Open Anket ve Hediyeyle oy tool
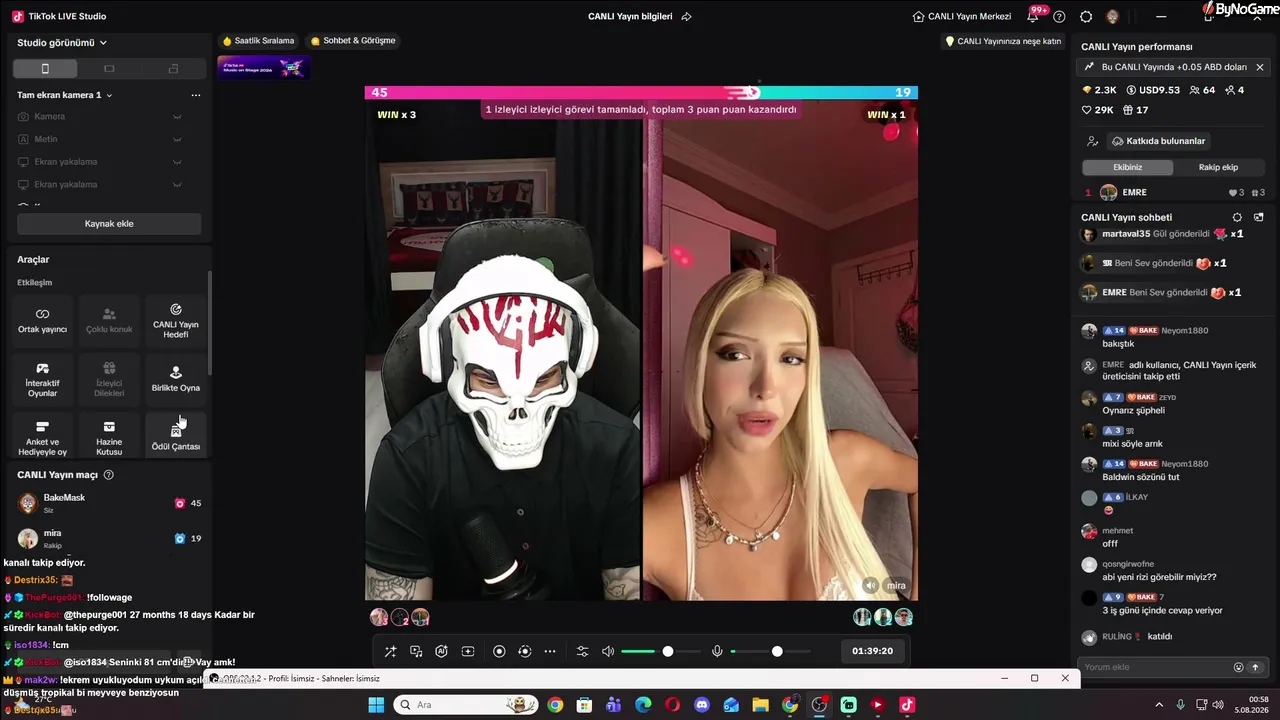This screenshot has width=1280, height=720. coord(42,436)
